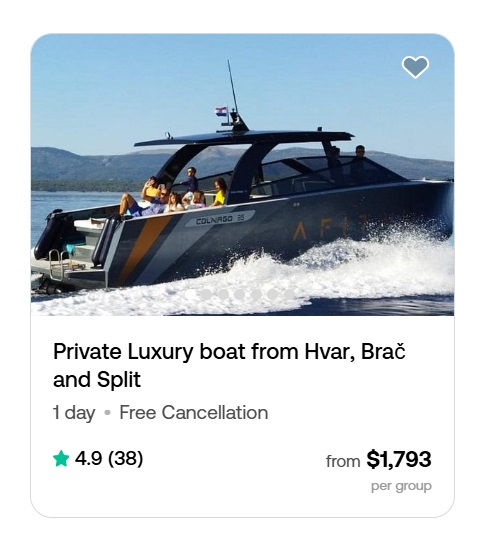
Task: Click the green rating star icon
Action: pyautogui.click(x=61, y=459)
